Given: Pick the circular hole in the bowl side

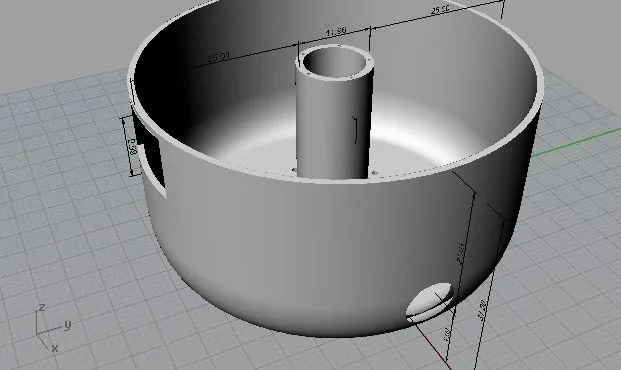Looking at the screenshot, I should point(430,300).
